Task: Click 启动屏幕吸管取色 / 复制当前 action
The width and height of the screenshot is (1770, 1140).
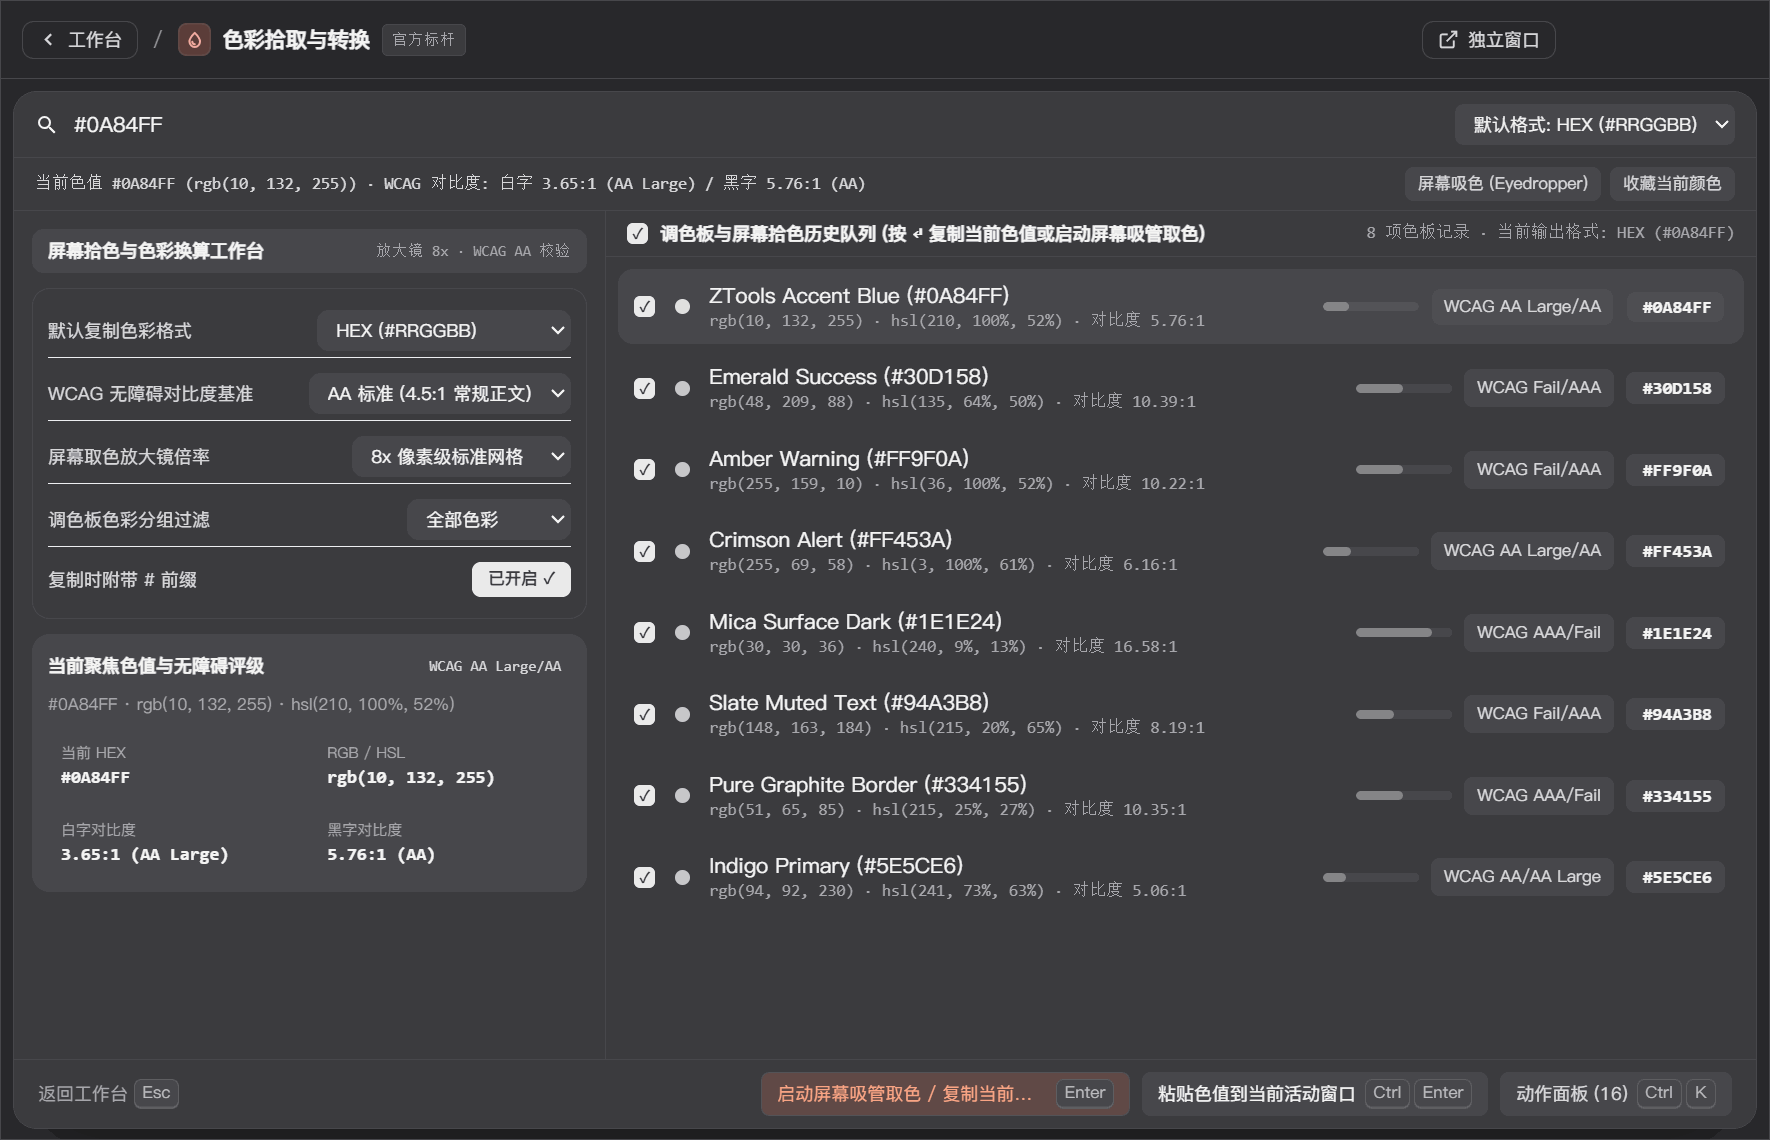Action: (945, 1094)
